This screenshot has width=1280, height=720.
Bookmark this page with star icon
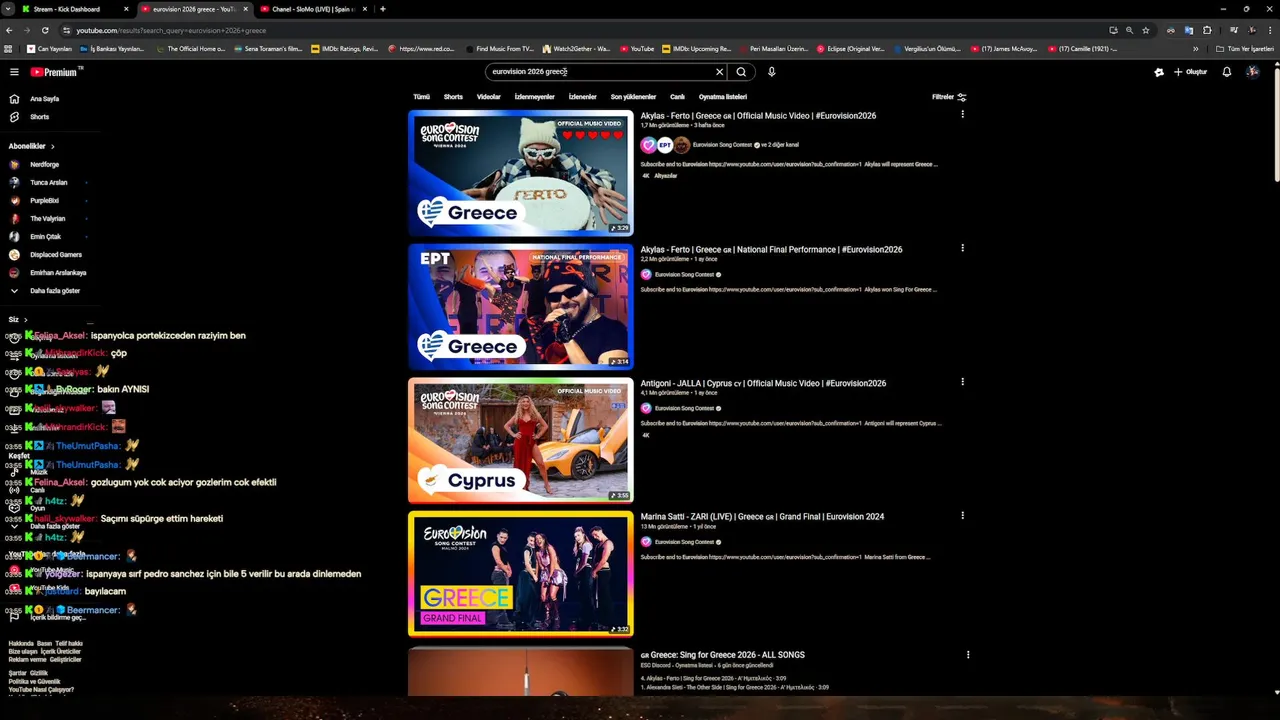1146,30
